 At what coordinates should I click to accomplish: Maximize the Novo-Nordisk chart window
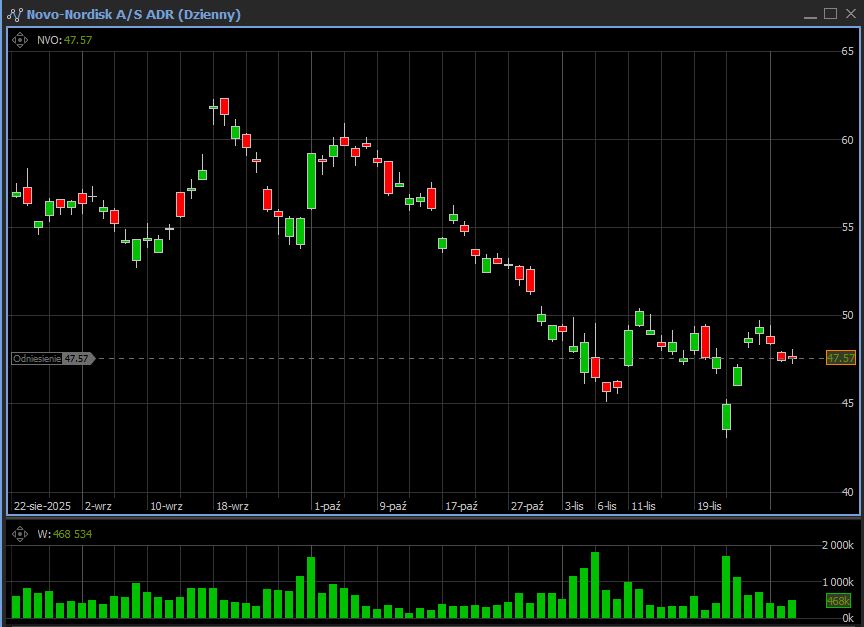click(829, 14)
